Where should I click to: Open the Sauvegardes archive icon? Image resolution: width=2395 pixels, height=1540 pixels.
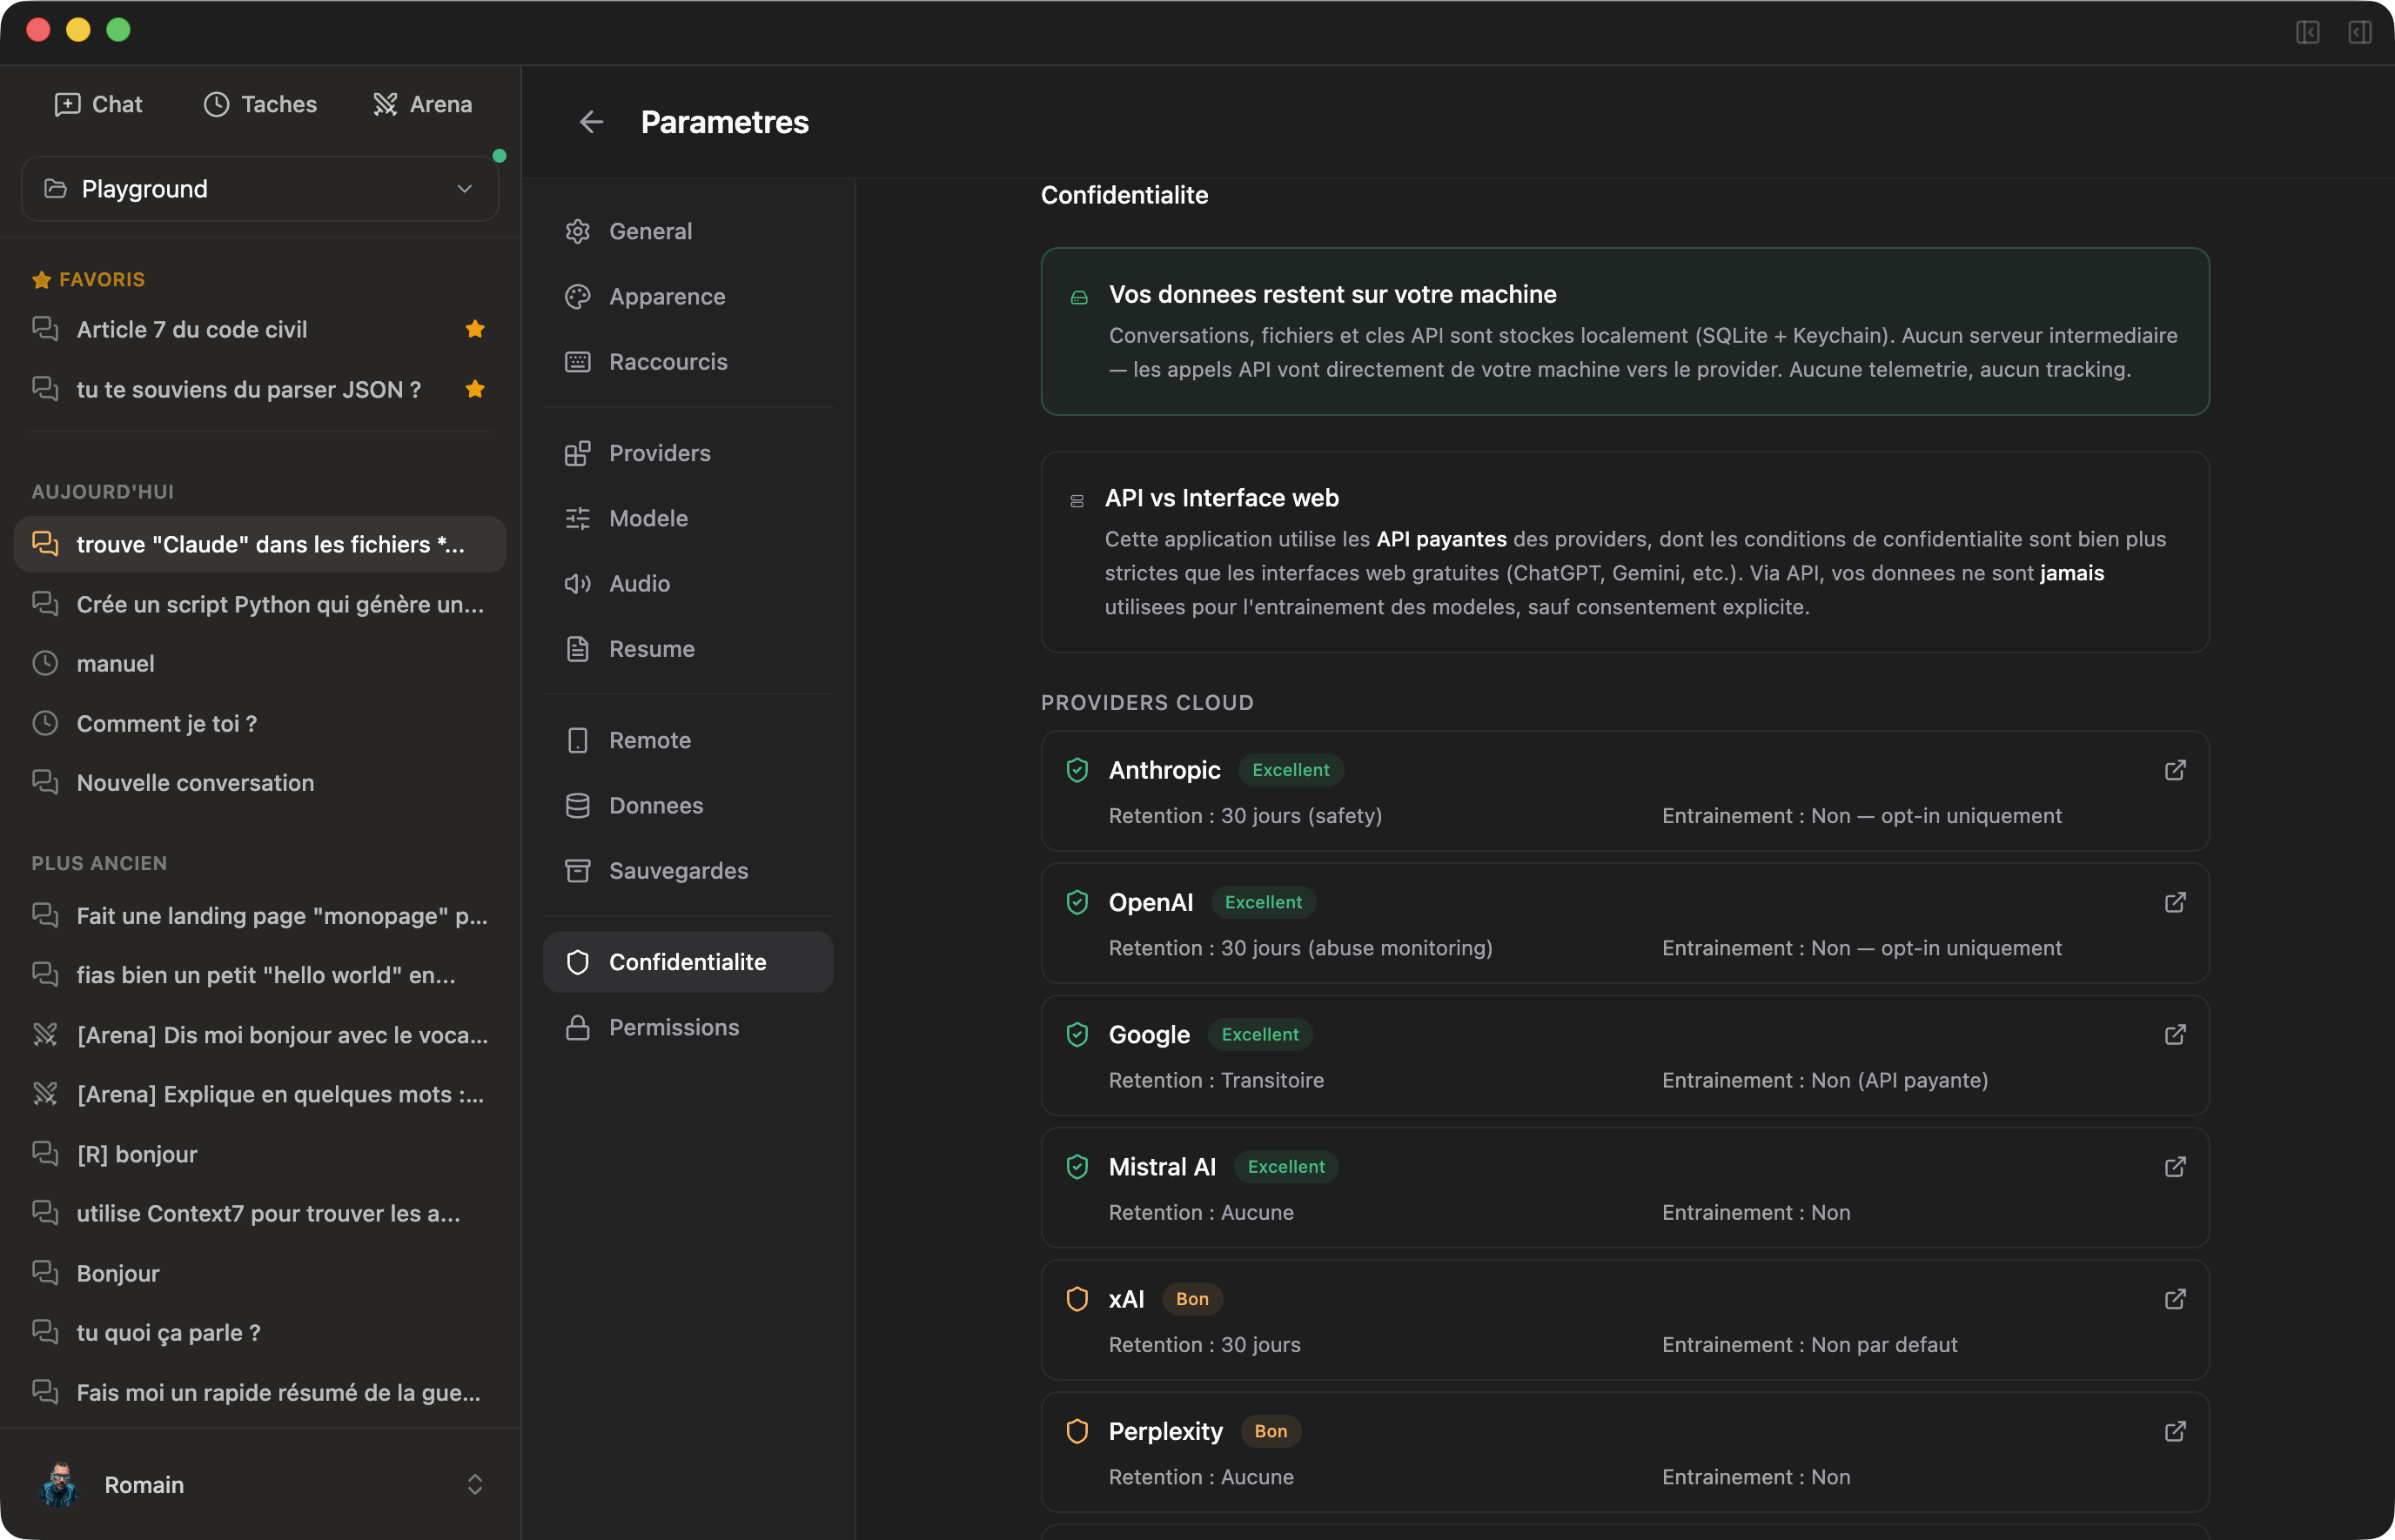(x=578, y=870)
